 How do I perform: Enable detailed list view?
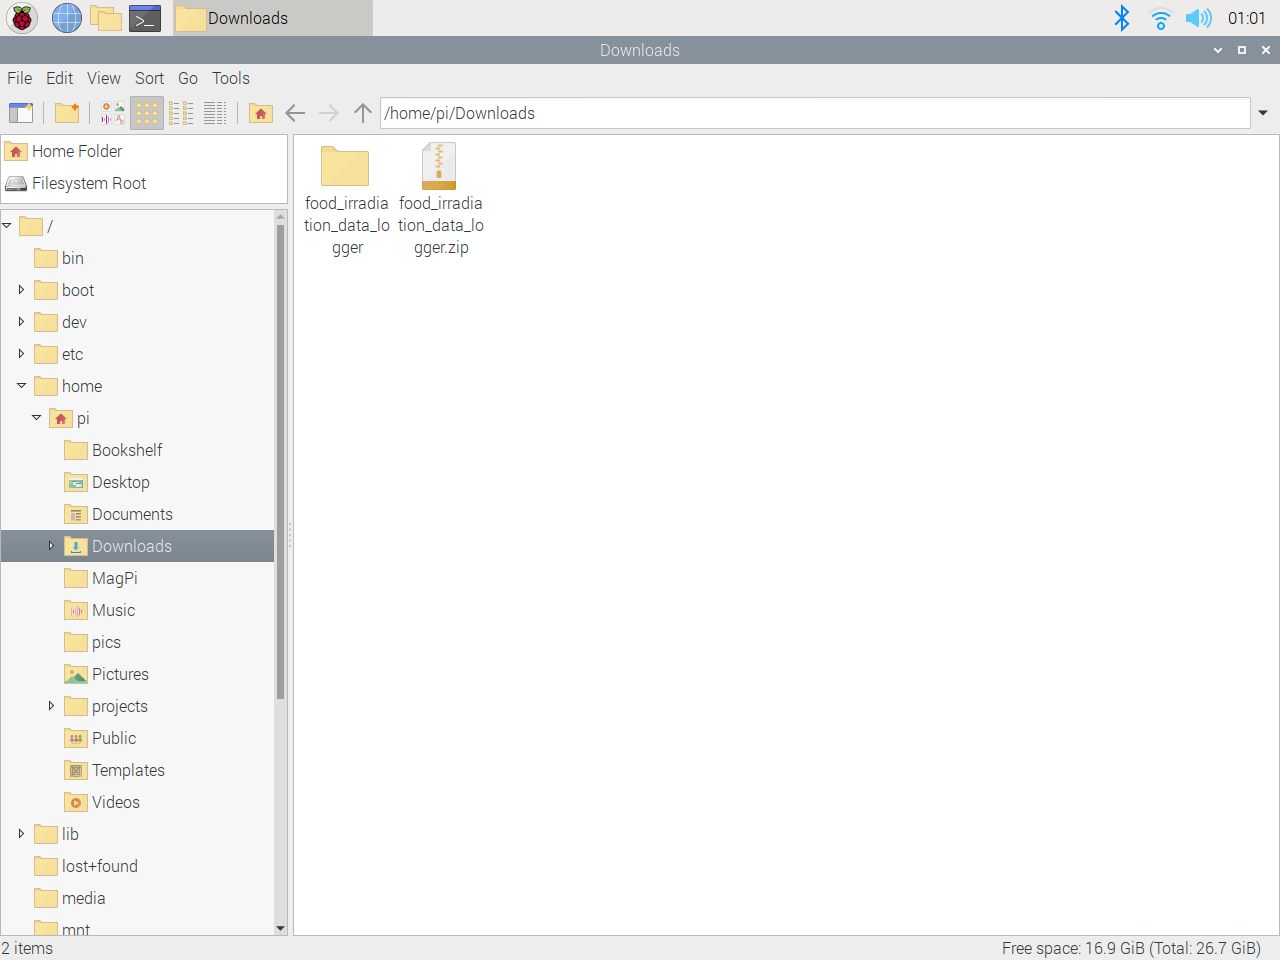pos(215,113)
